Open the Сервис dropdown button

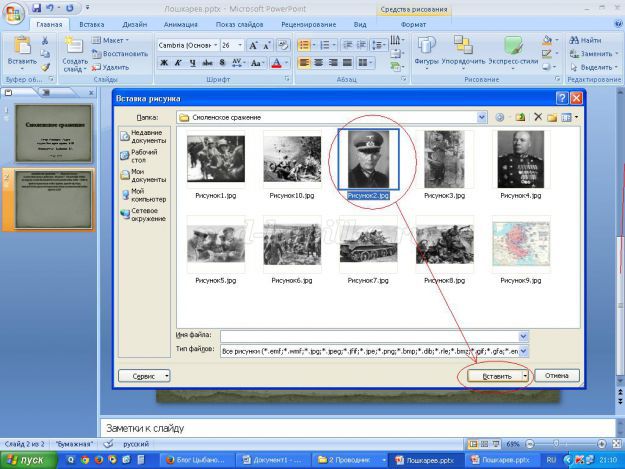click(144, 376)
